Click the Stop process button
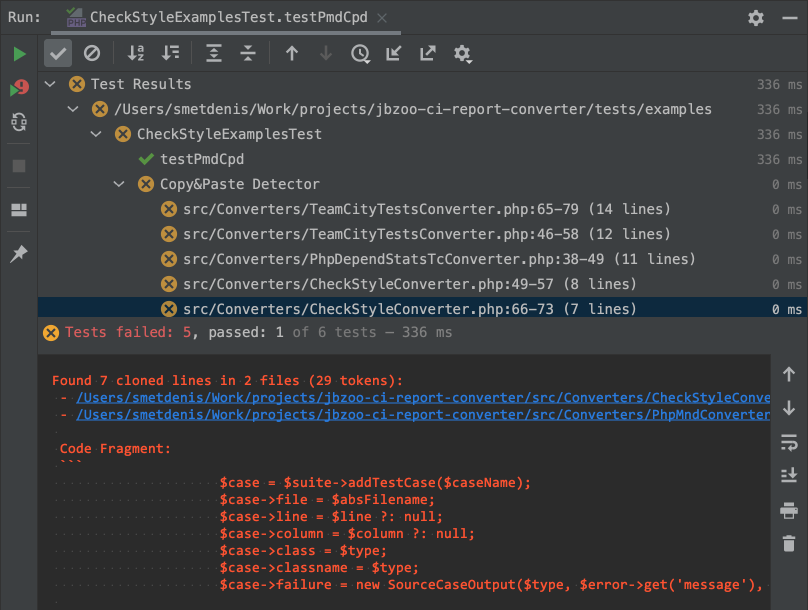 (x=19, y=166)
